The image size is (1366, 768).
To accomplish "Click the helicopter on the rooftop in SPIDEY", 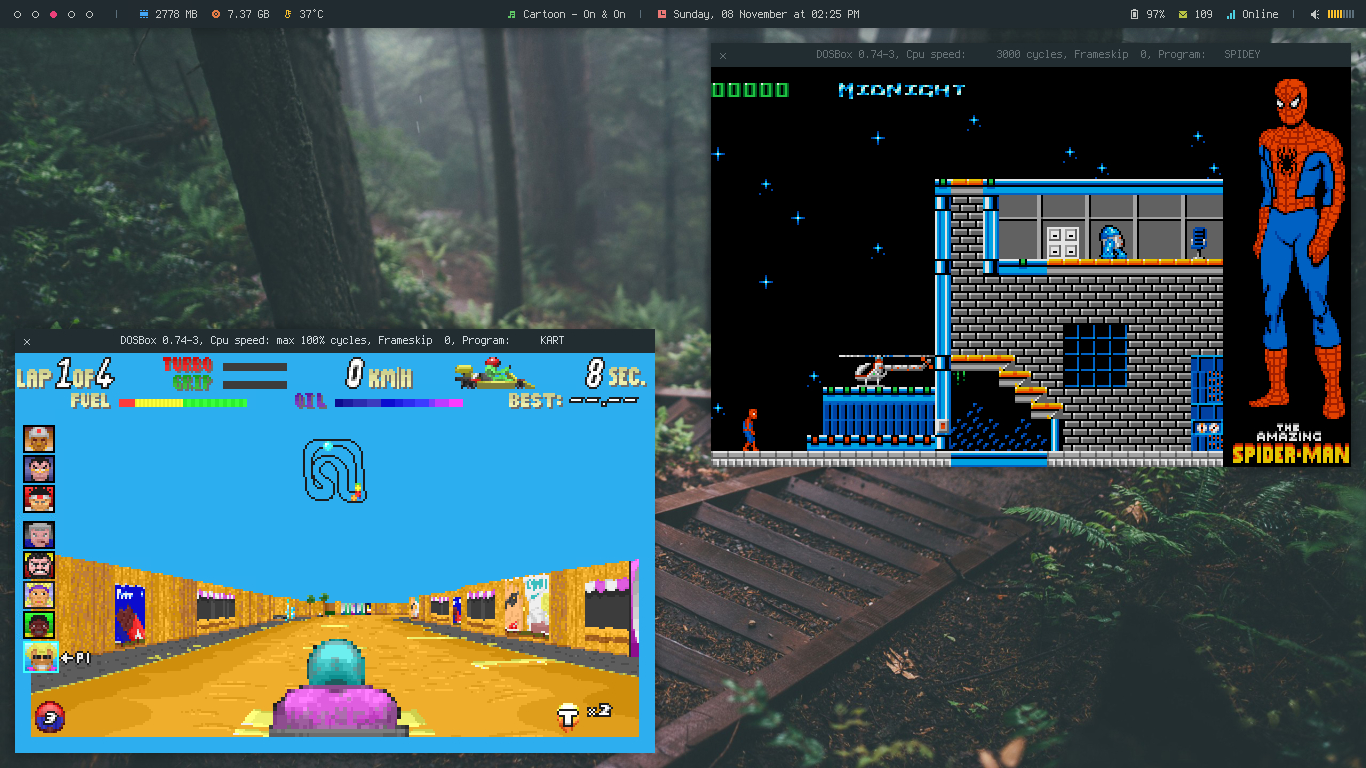I will click(x=886, y=368).
